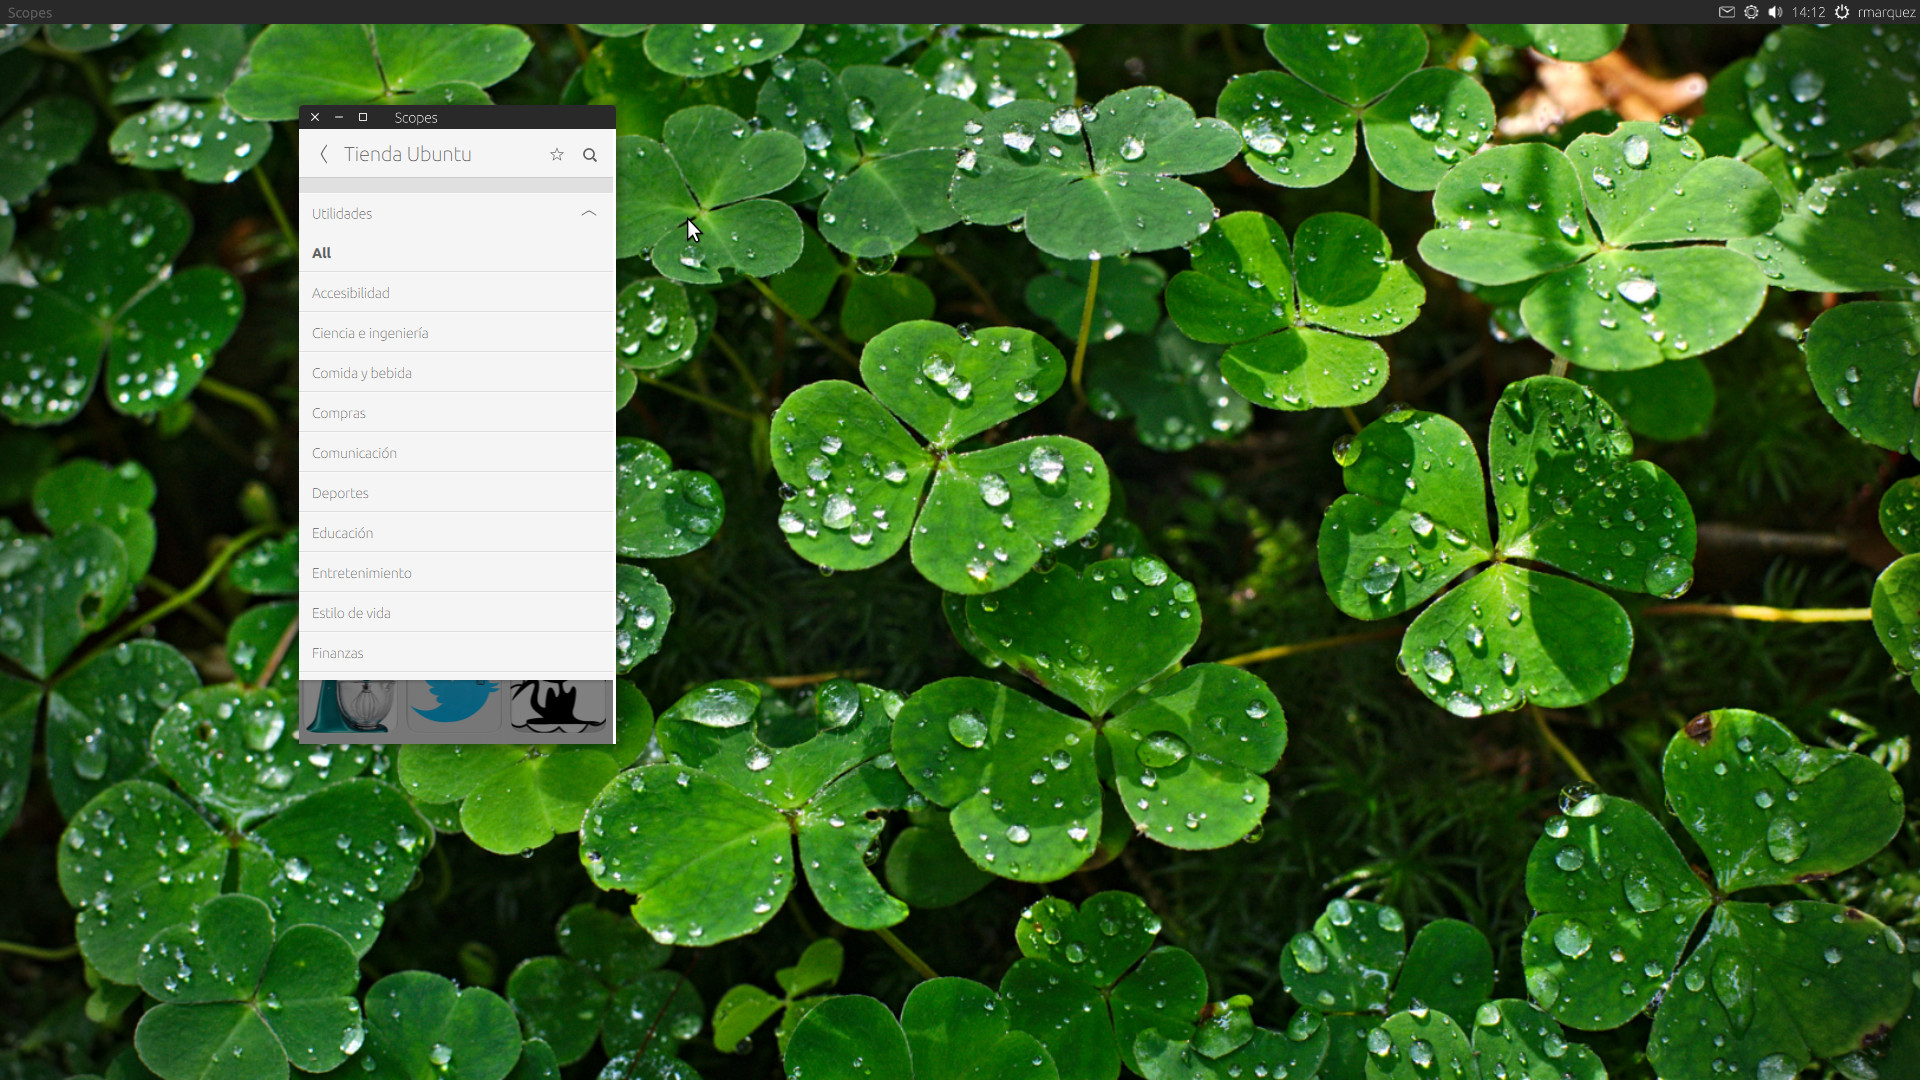Image resolution: width=1920 pixels, height=1080 pixels.
Task: Click the sound volume indicator
Action: pos(1775,12)
